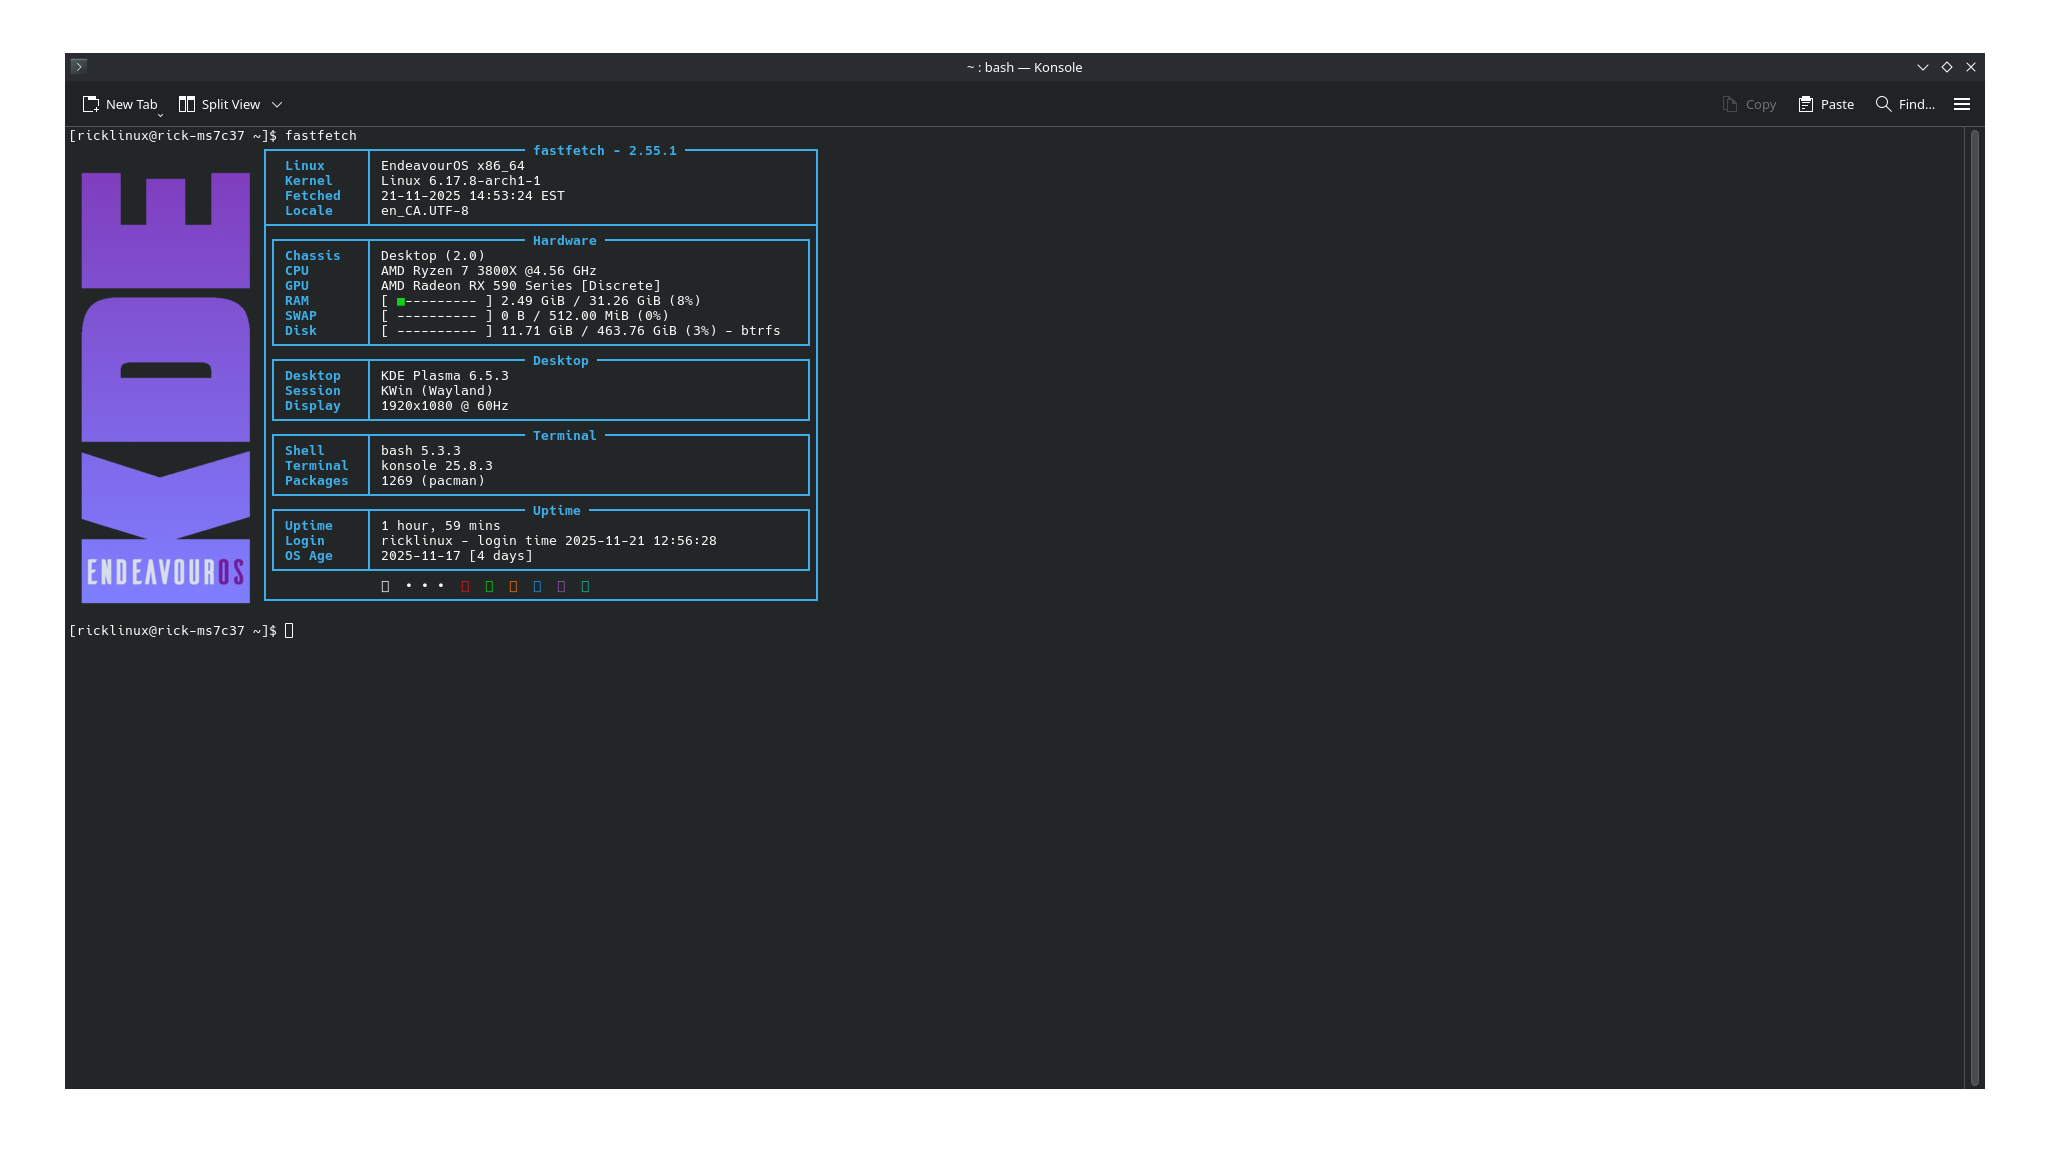This screenshot has width=2050, height=1166.
Task: Maximize Konsole with the diamond button
Action: pos(1946,67)
